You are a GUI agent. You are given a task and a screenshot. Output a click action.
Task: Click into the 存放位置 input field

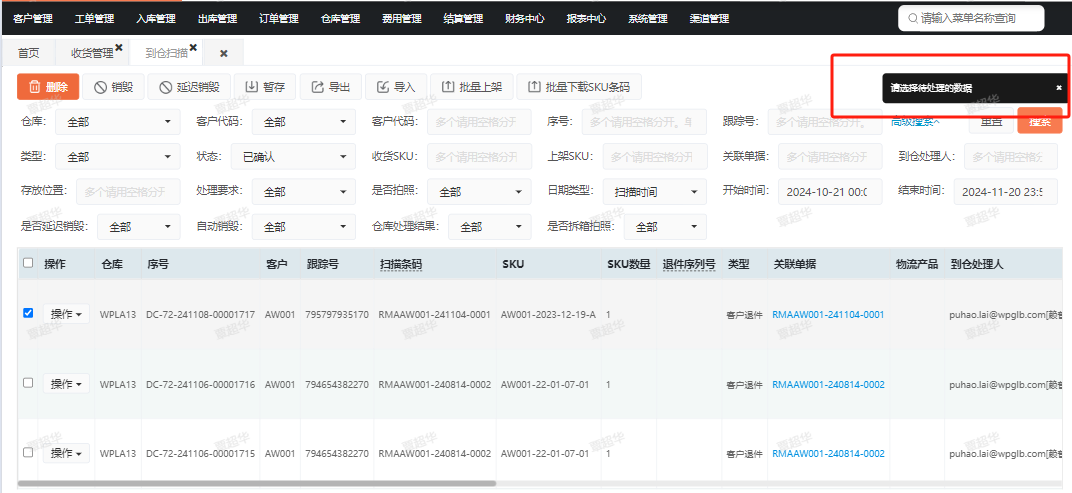click(x=129, y=192)
